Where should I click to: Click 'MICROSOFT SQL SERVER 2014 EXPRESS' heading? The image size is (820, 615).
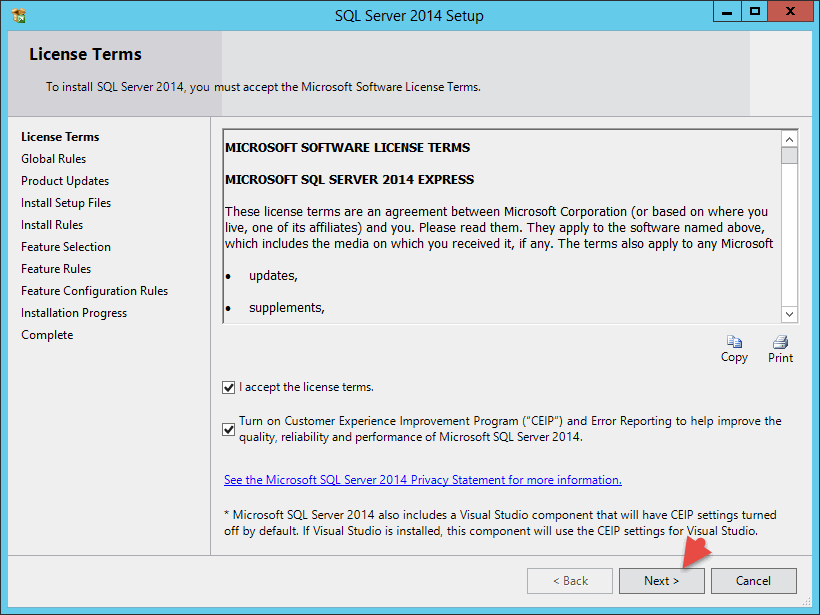(x=349, y=179)
